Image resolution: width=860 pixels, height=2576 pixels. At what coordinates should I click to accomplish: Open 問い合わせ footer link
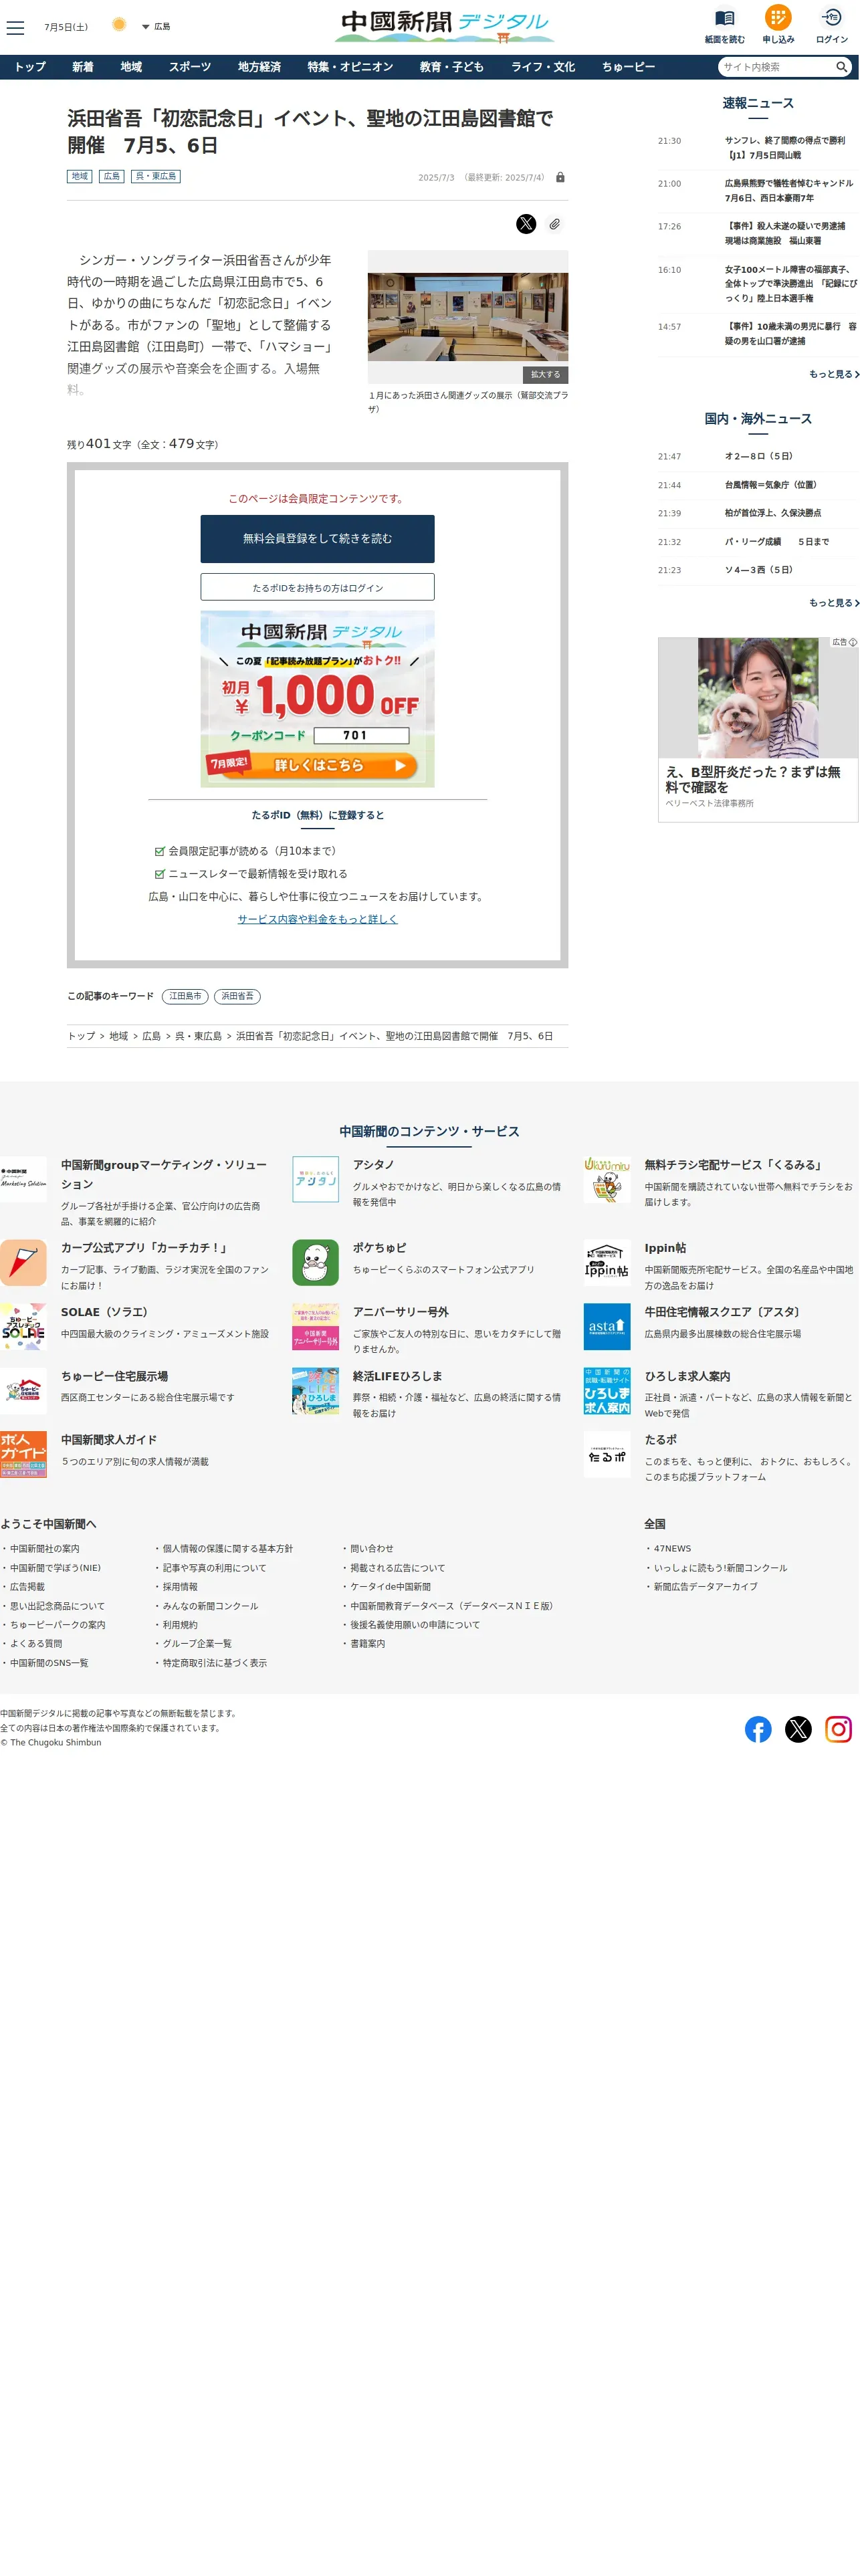pos(372,1549)
